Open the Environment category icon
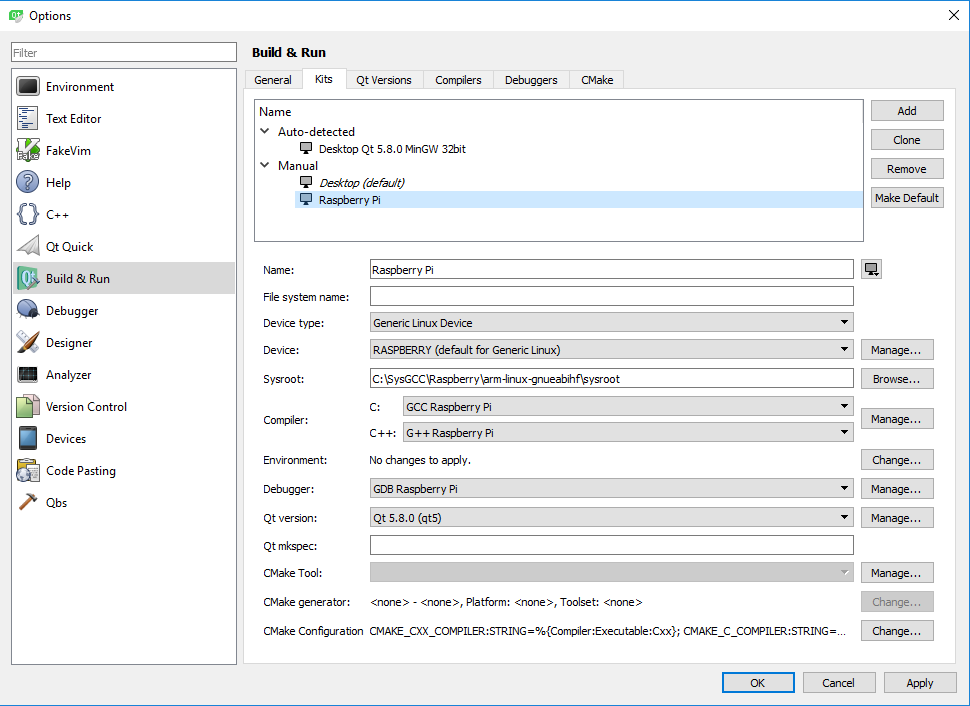 pos(28,87)
